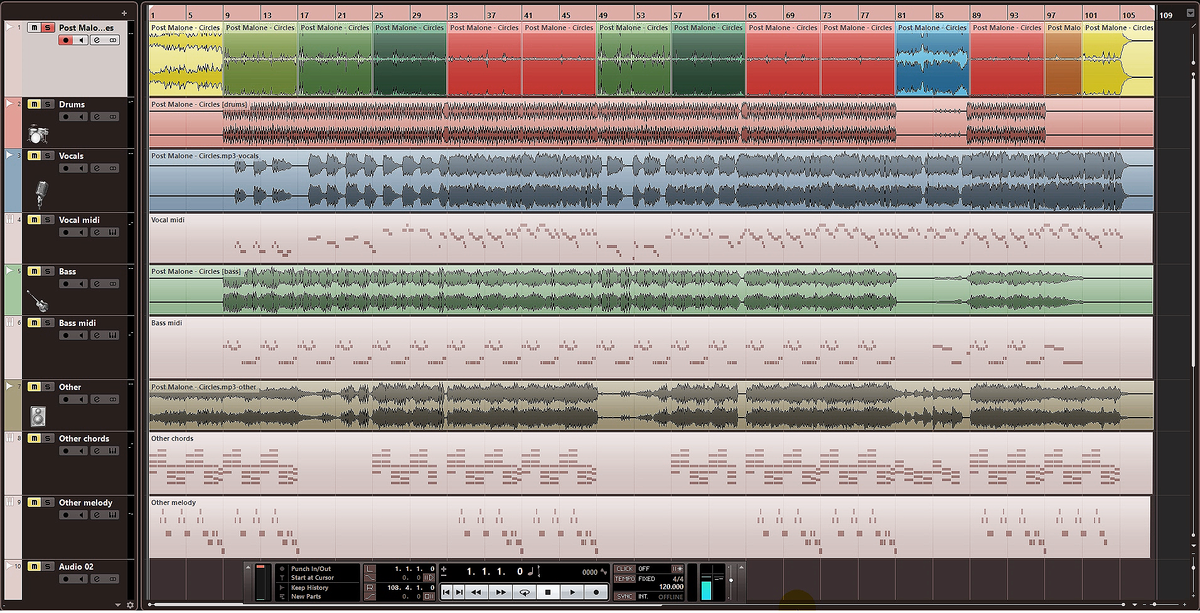Screen dimensions: 1200x613
Task: Click the keys icon on Bass midi track
Action: point(112,335)
